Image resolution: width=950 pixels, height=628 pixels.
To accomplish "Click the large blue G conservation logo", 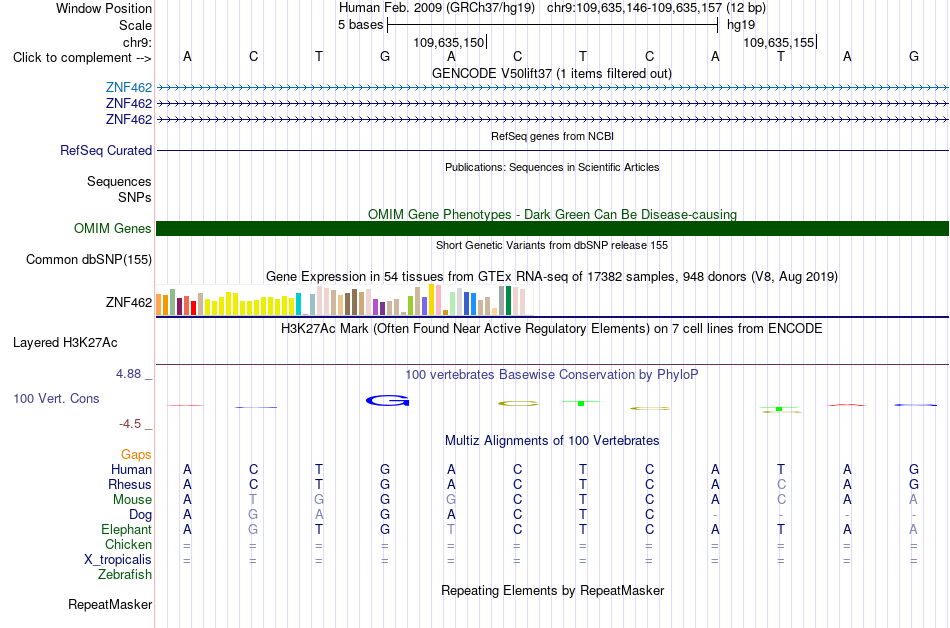I will coord(388,400).
